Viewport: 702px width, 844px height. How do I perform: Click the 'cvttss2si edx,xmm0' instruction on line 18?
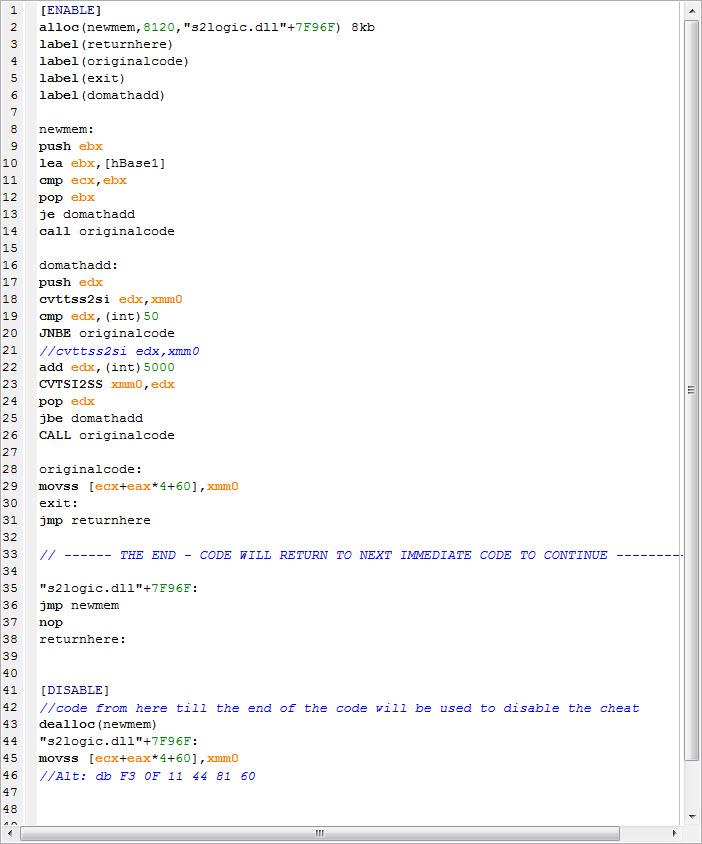pyautogui.click(x=111, y=299)
